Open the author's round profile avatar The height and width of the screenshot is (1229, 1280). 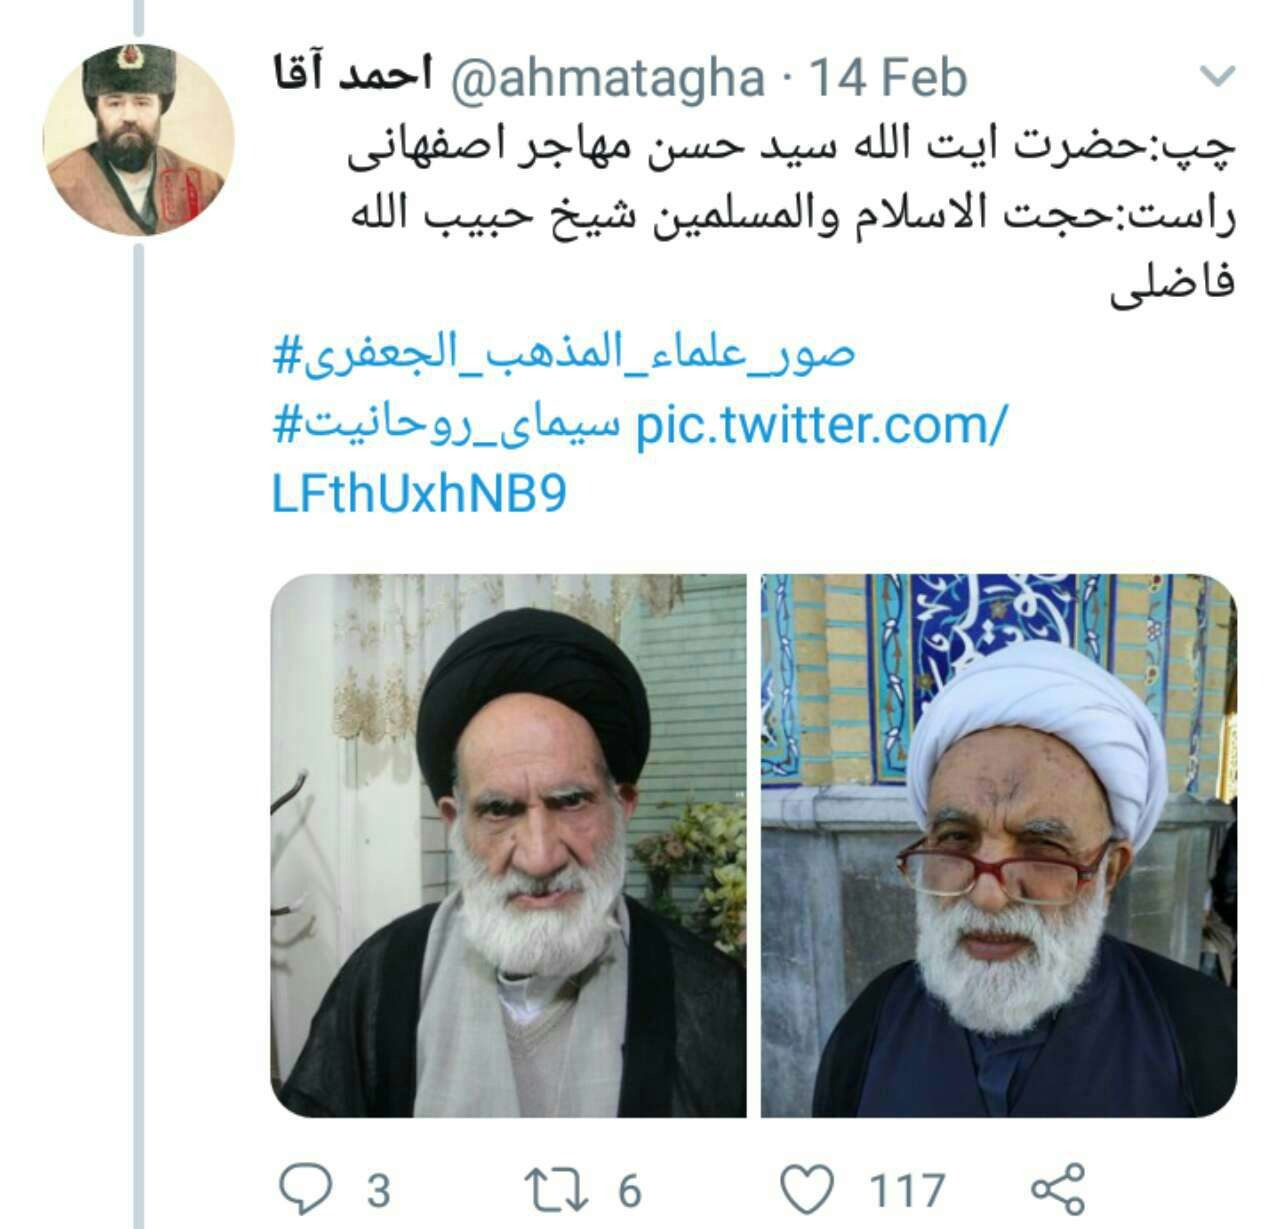[x=139, y=139]
